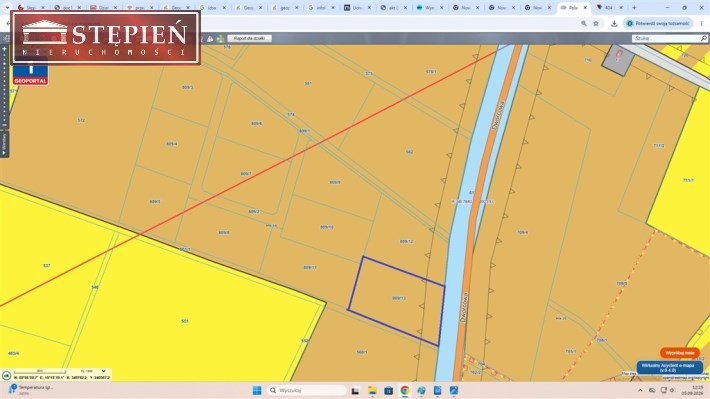Open Raport dla działki

(x=249, y=38)
